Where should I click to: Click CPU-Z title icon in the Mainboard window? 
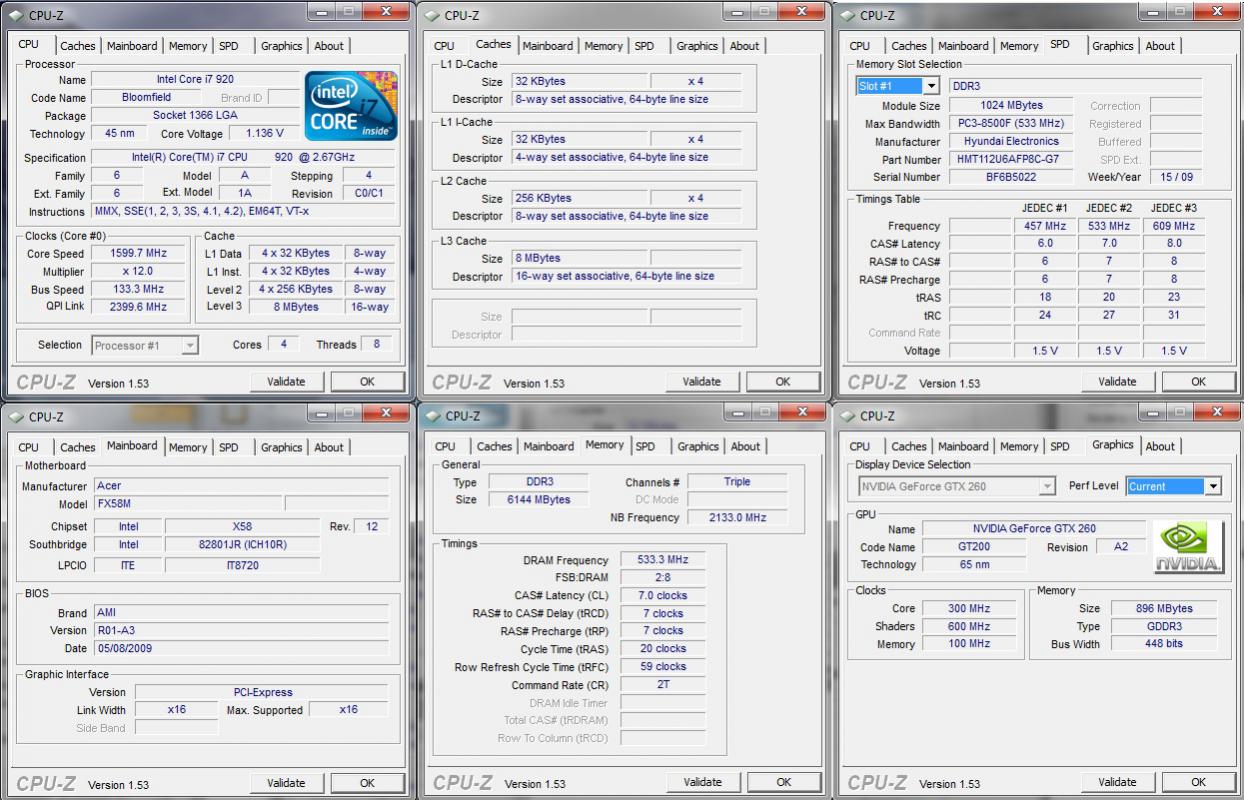[17, 417]
